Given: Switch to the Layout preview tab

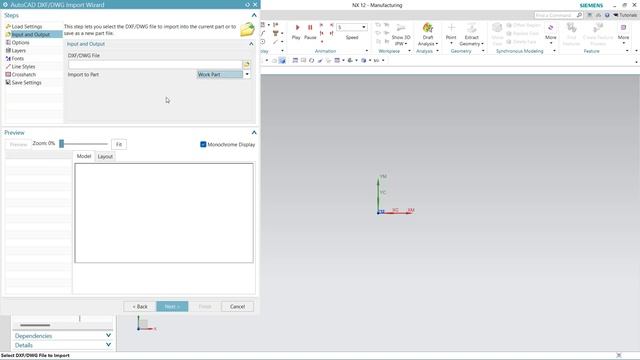Looking at the screenshot, I should [x=105, y=157].
